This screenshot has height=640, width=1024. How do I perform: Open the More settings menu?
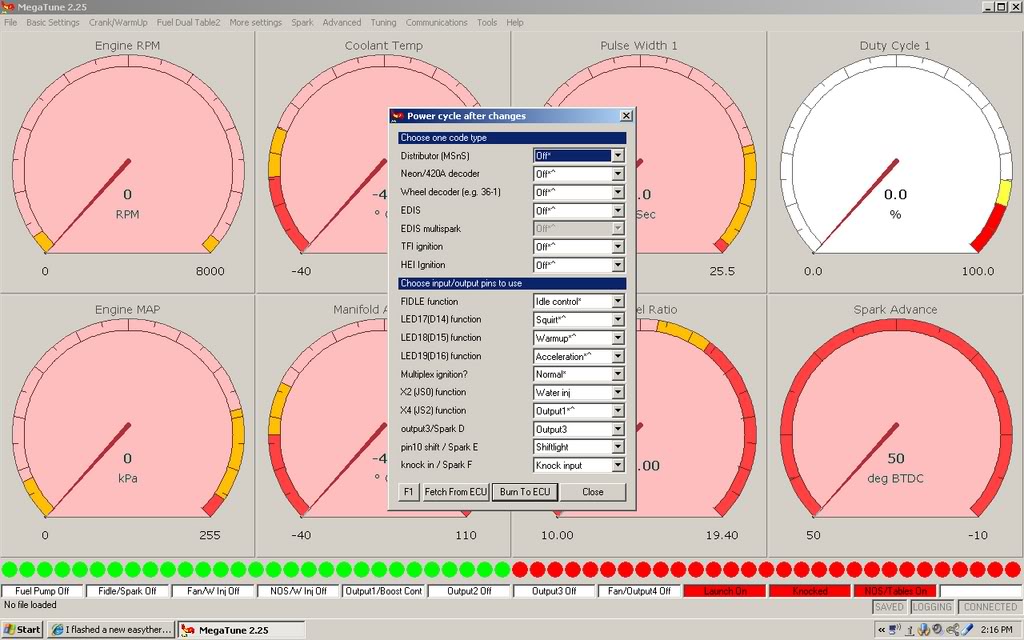(255, 22)
